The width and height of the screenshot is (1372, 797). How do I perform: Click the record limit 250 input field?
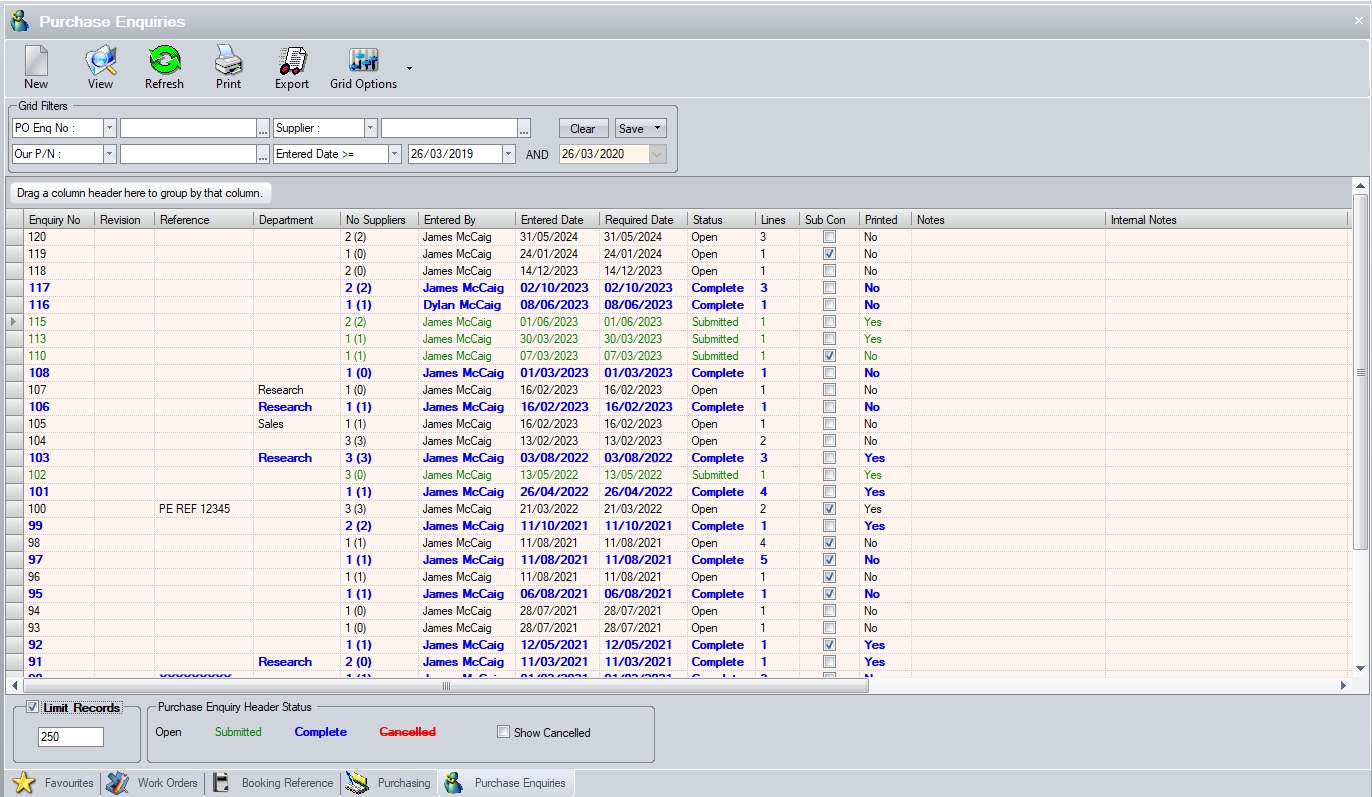(70, 737)
